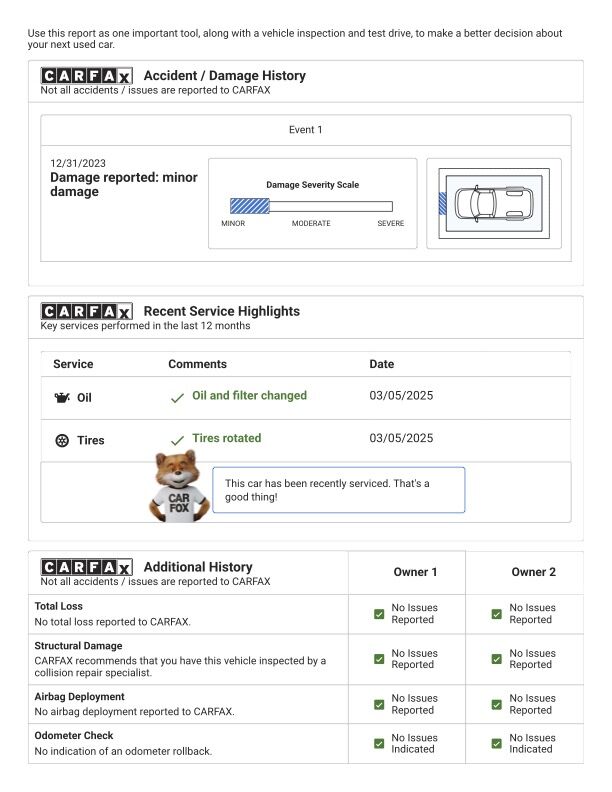Click the Damage reported: minor damage heading
This screenshot has width=612, height=792.
click(x=124, y=184)
